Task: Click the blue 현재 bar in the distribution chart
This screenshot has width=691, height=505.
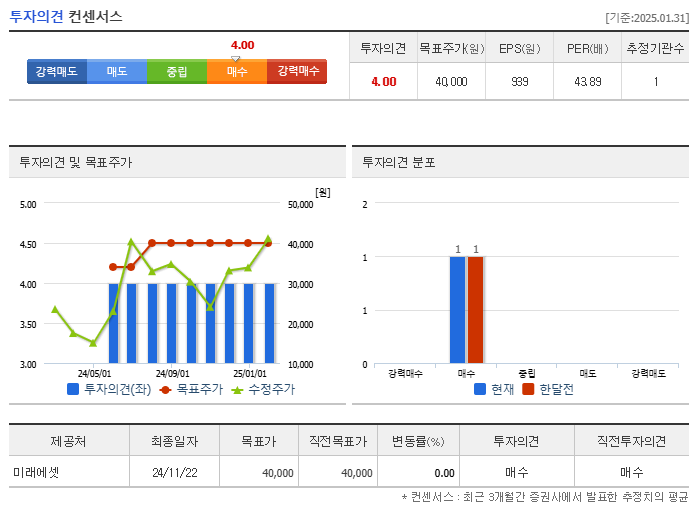Action: 457,310
